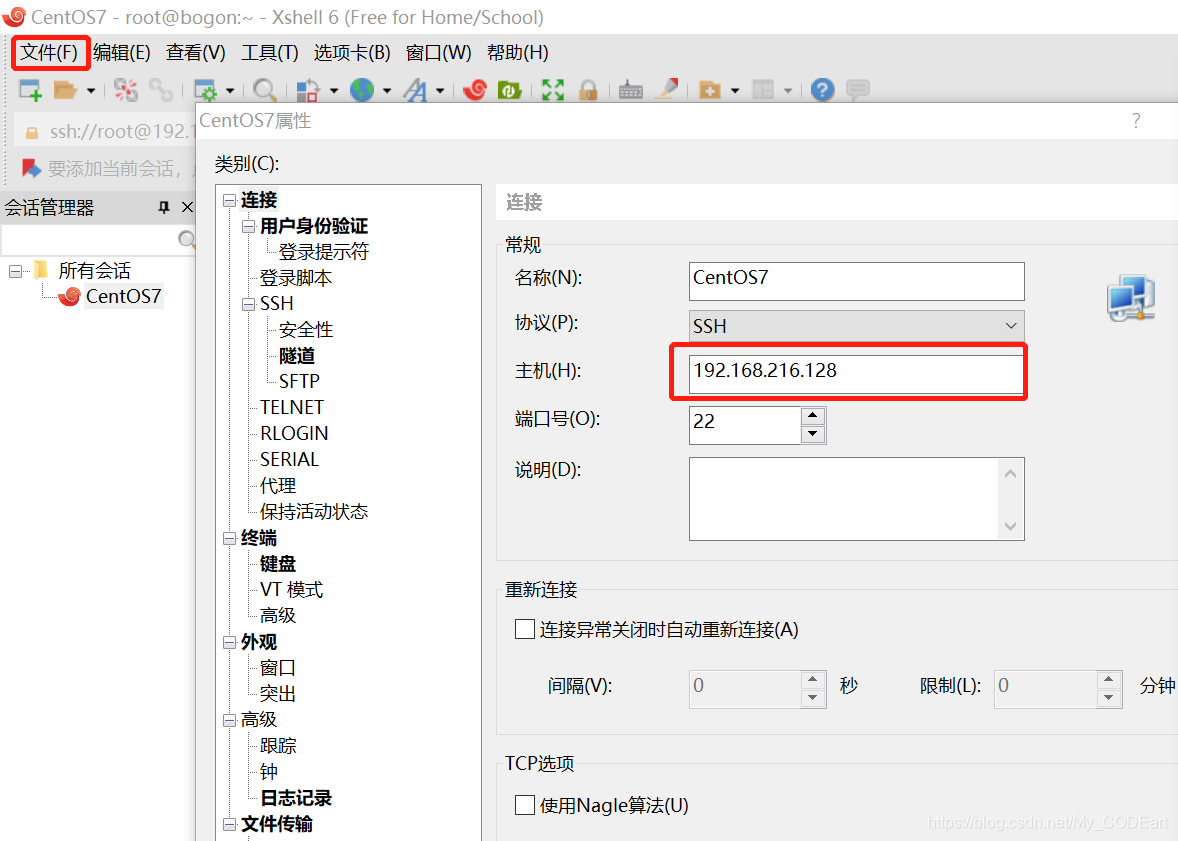
Task: Collapse the 连接 category node
Action: [229, 201]
